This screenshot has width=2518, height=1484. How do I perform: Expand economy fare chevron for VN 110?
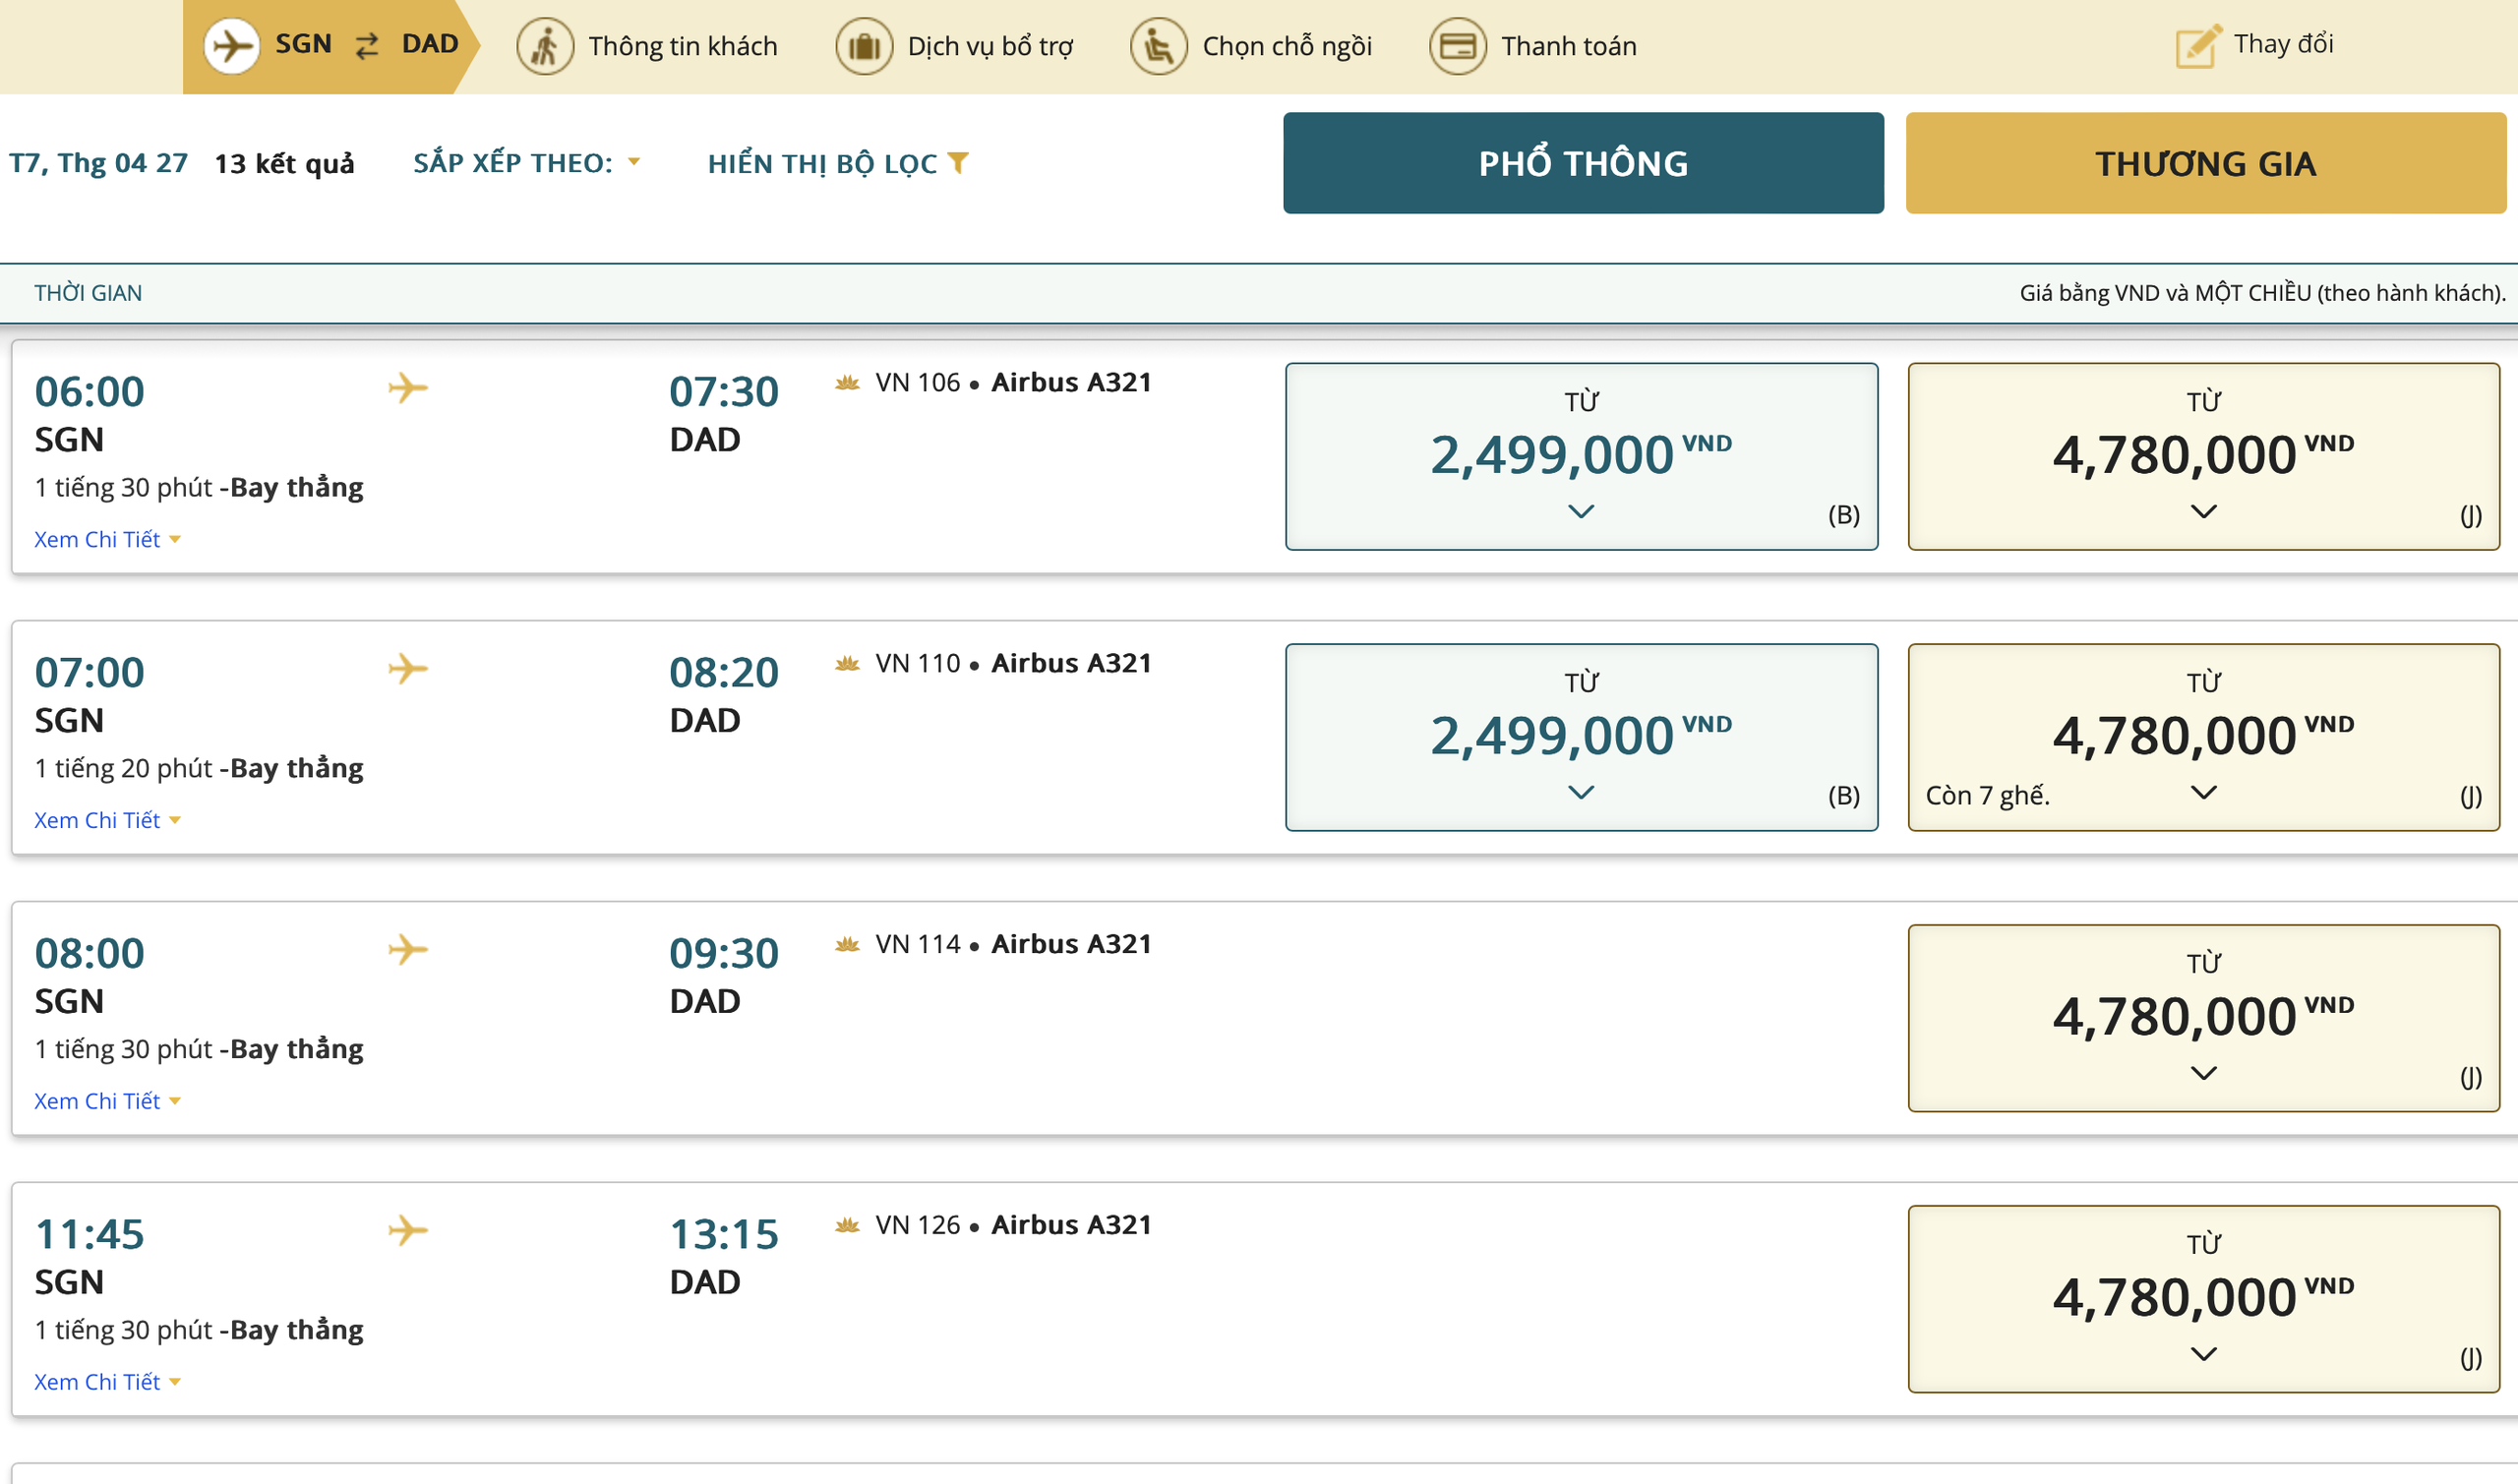click(x=1581, y=792)
